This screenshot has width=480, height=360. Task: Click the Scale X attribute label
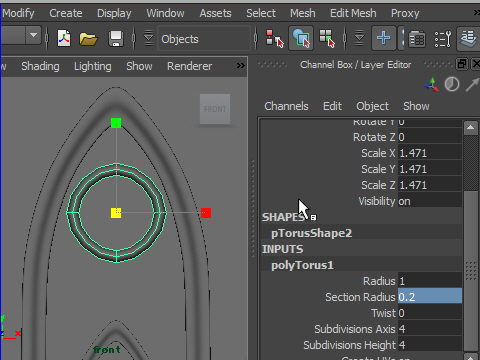click(378, 153)
